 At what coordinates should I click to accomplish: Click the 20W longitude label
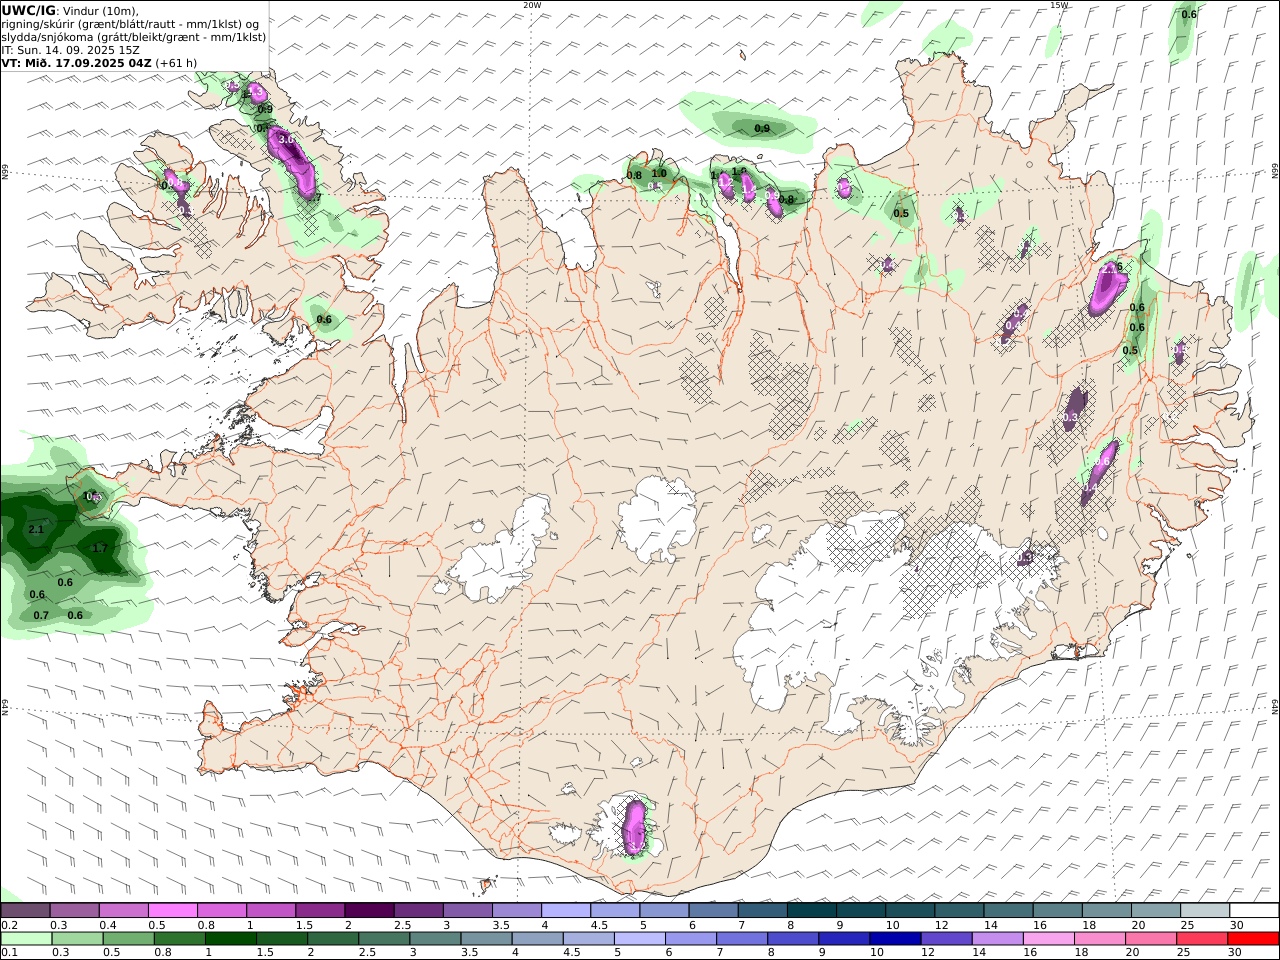click(532, 5)
